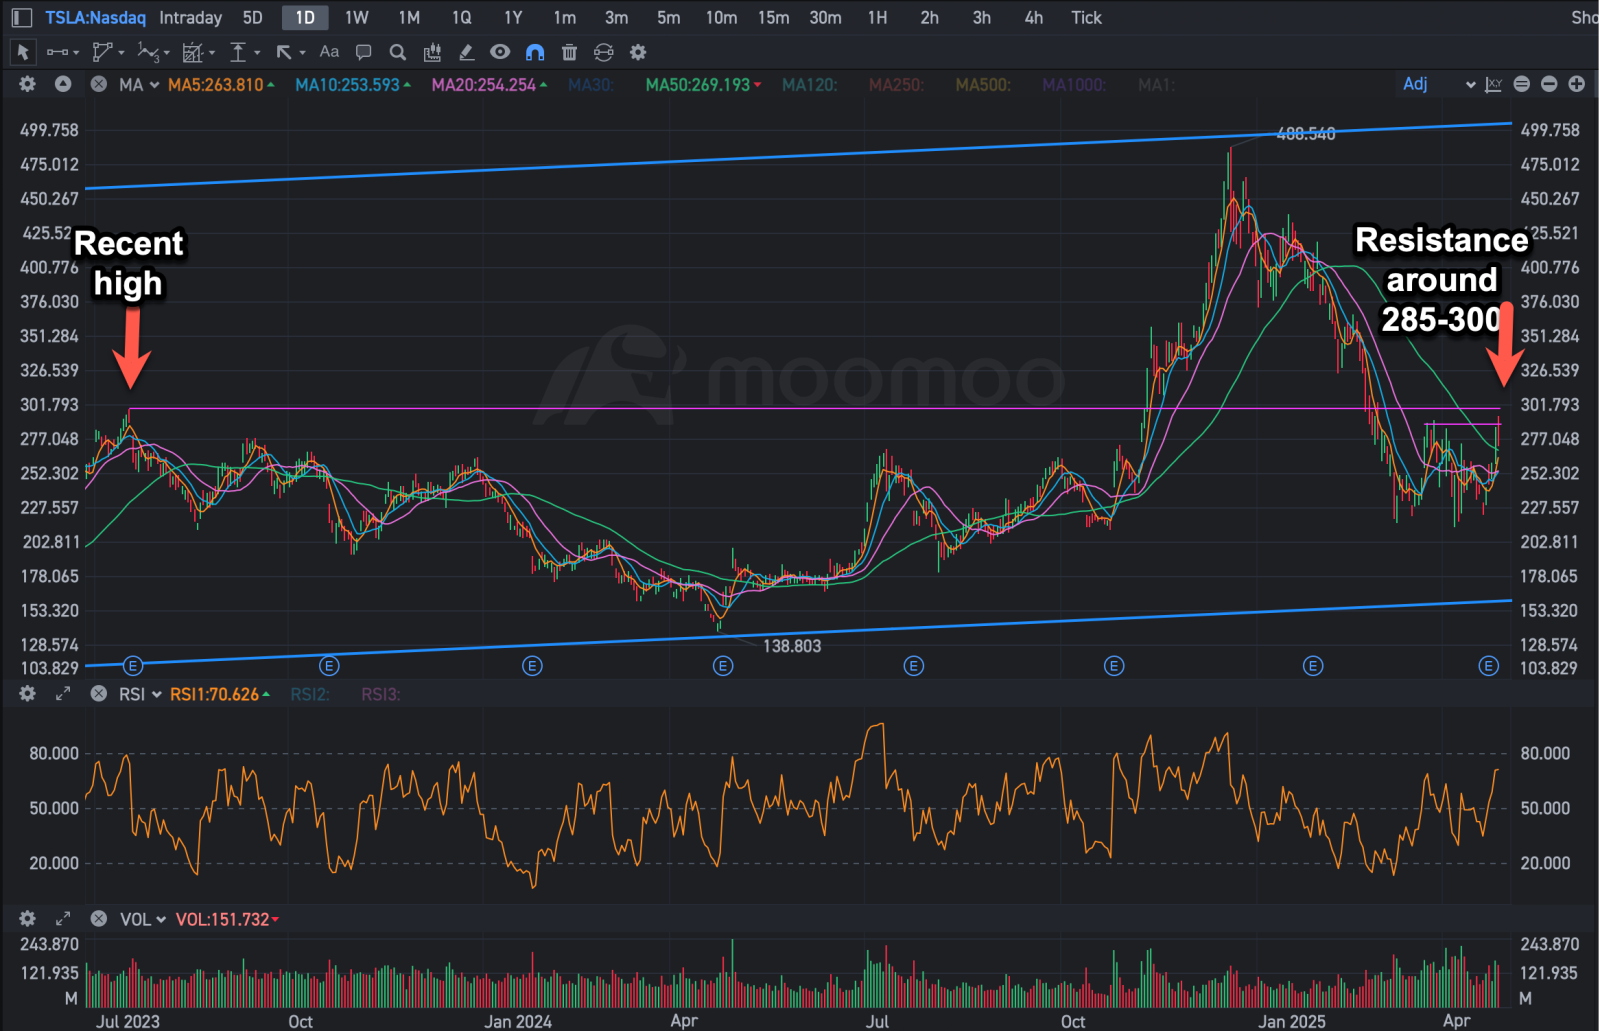1600x1031 pixels.
Task: Select the 30m interval
Action: point(825,18)
